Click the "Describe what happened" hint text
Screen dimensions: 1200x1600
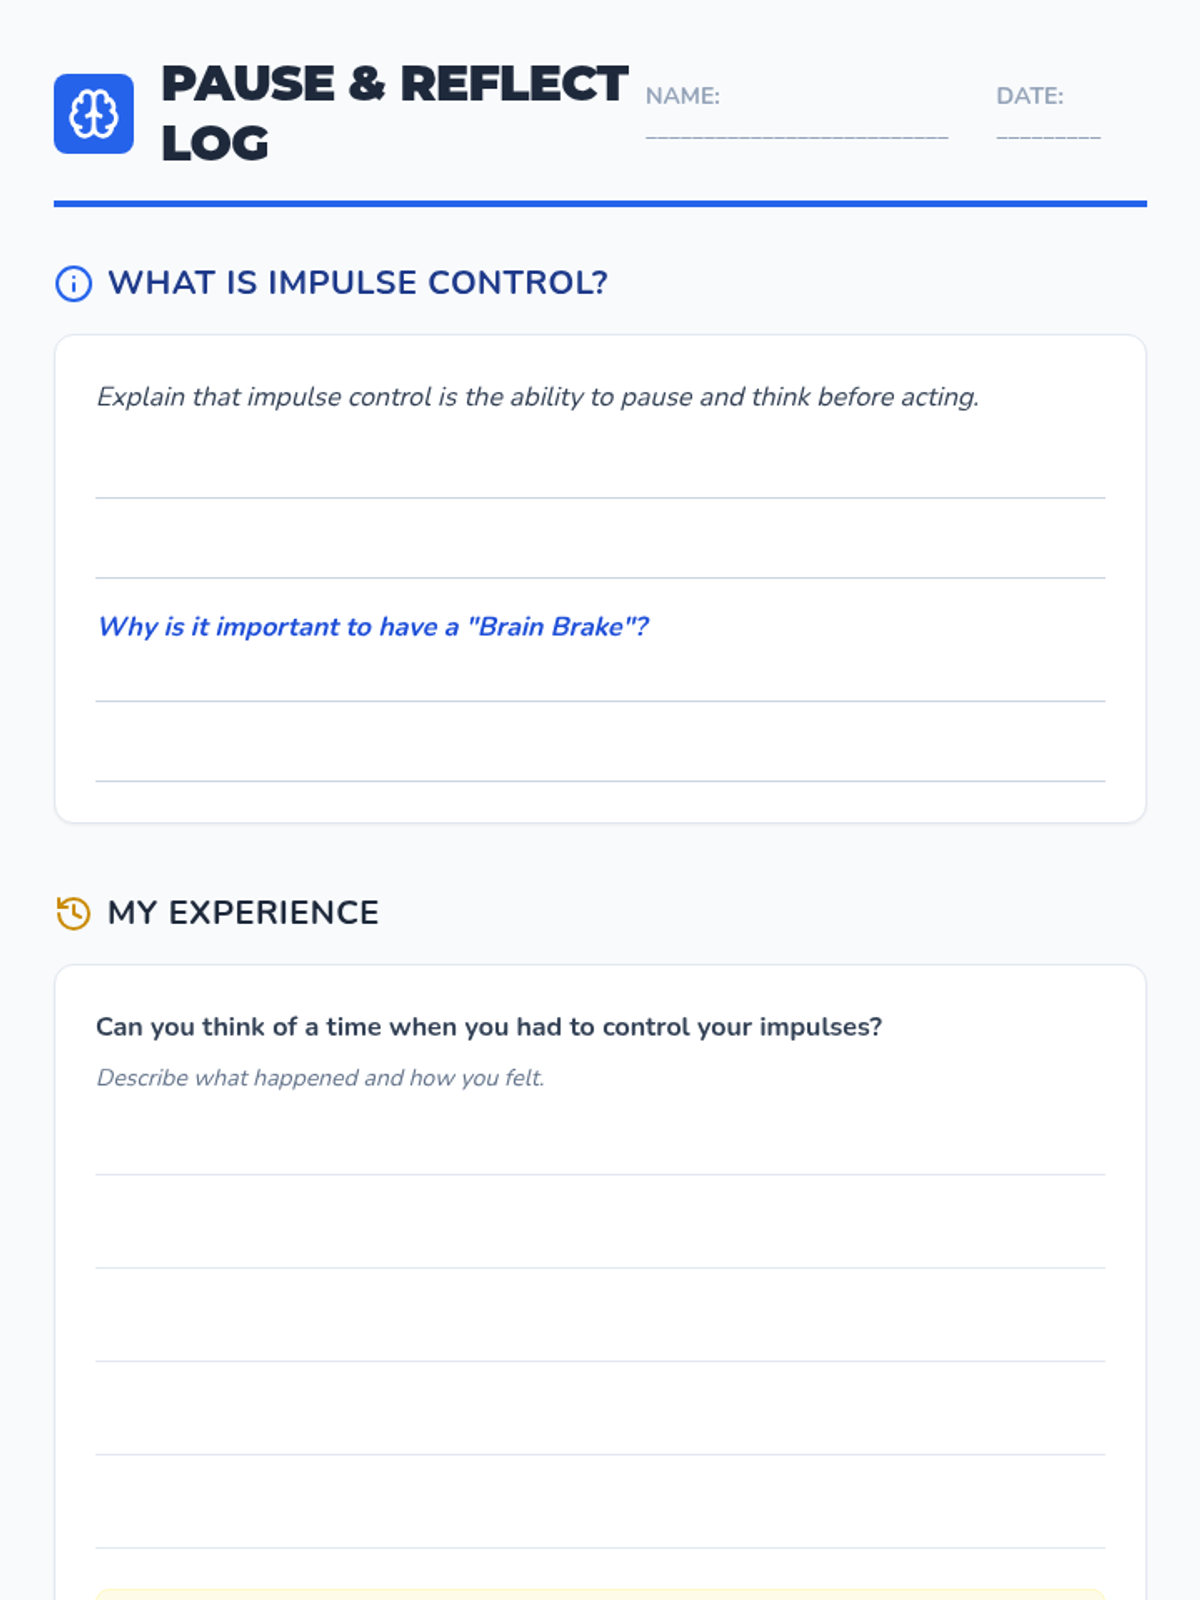click(x=320, y=1078)
